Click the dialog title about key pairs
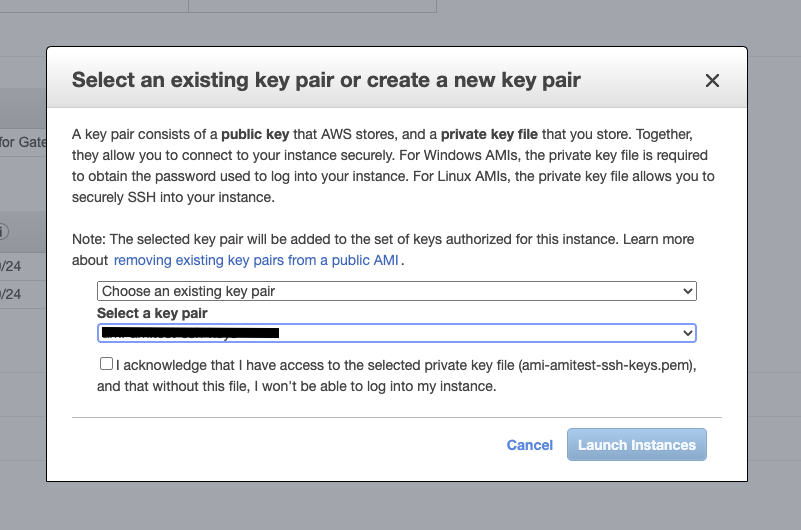801x530 pixels. coord(326,80)
